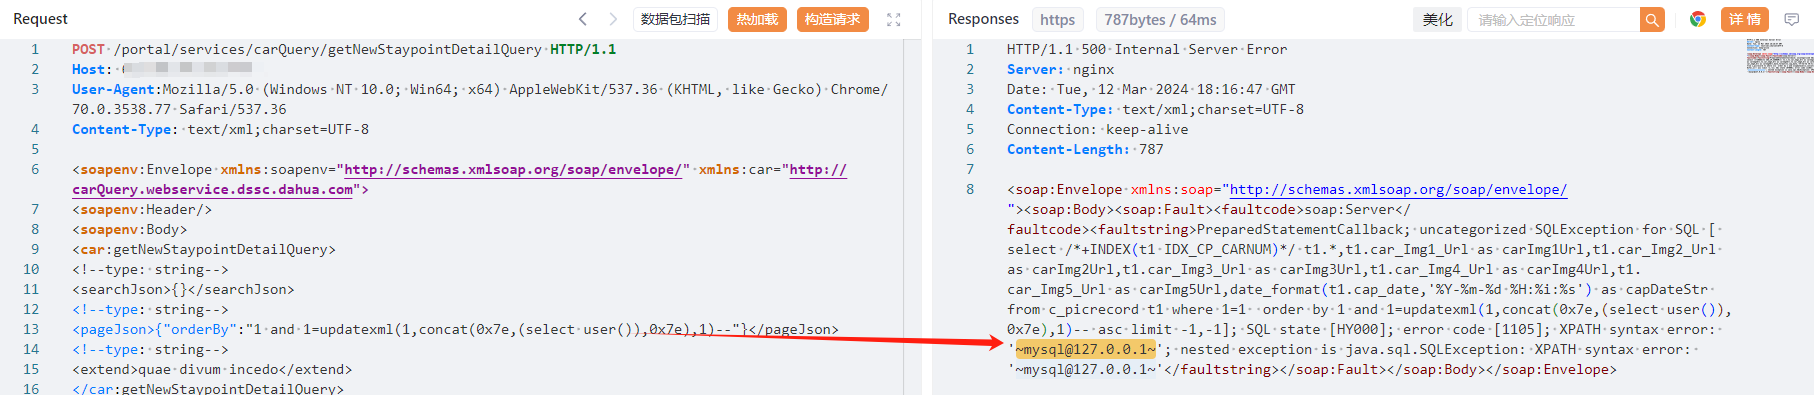
Task: Click the extend quae divum incedo line
Action: pyautogui.click(x=212, y=369)
